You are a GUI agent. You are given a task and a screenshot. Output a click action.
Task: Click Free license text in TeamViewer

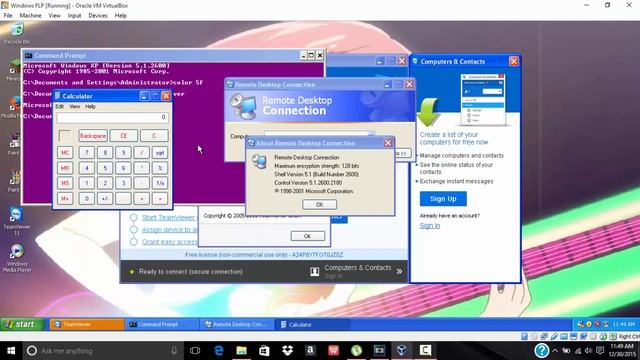point(264,255)
